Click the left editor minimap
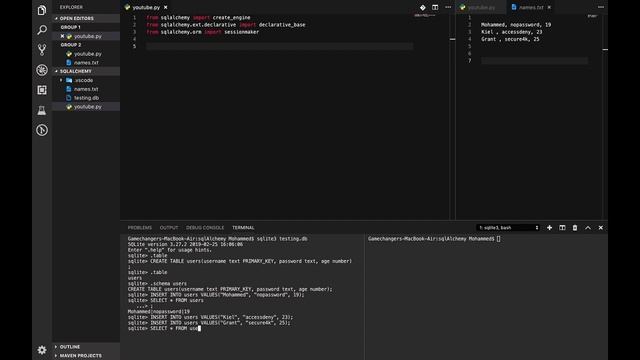Viewport: 640px width, 360px height. (x=425, y=16)
